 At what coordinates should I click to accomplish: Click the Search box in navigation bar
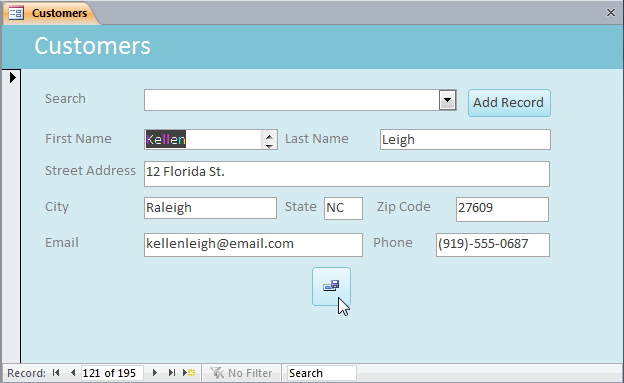click(321, 373)
